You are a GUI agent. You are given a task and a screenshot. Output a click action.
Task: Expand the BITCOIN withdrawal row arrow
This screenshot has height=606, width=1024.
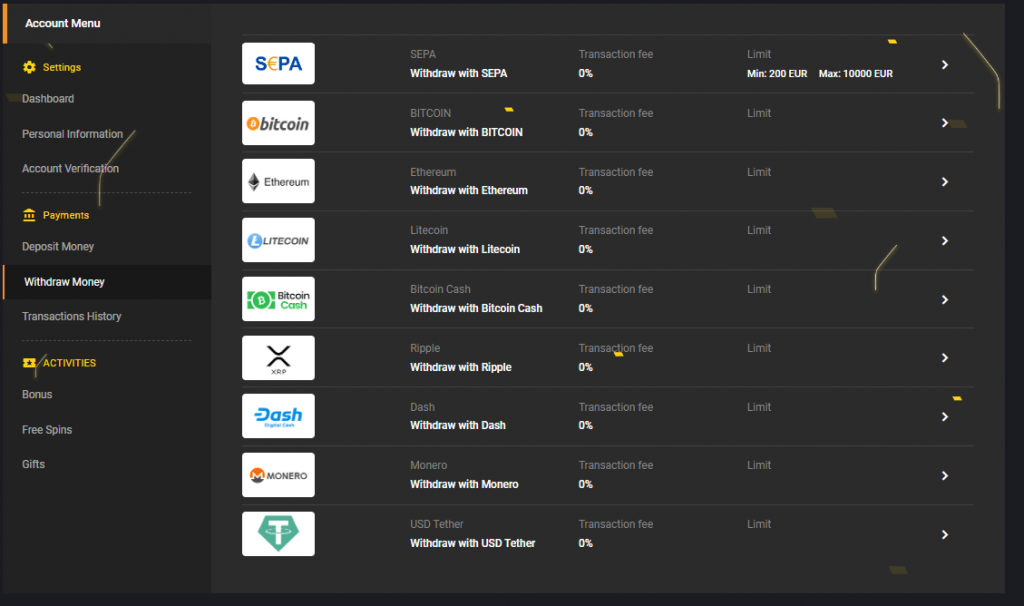(x=944, y=123)
